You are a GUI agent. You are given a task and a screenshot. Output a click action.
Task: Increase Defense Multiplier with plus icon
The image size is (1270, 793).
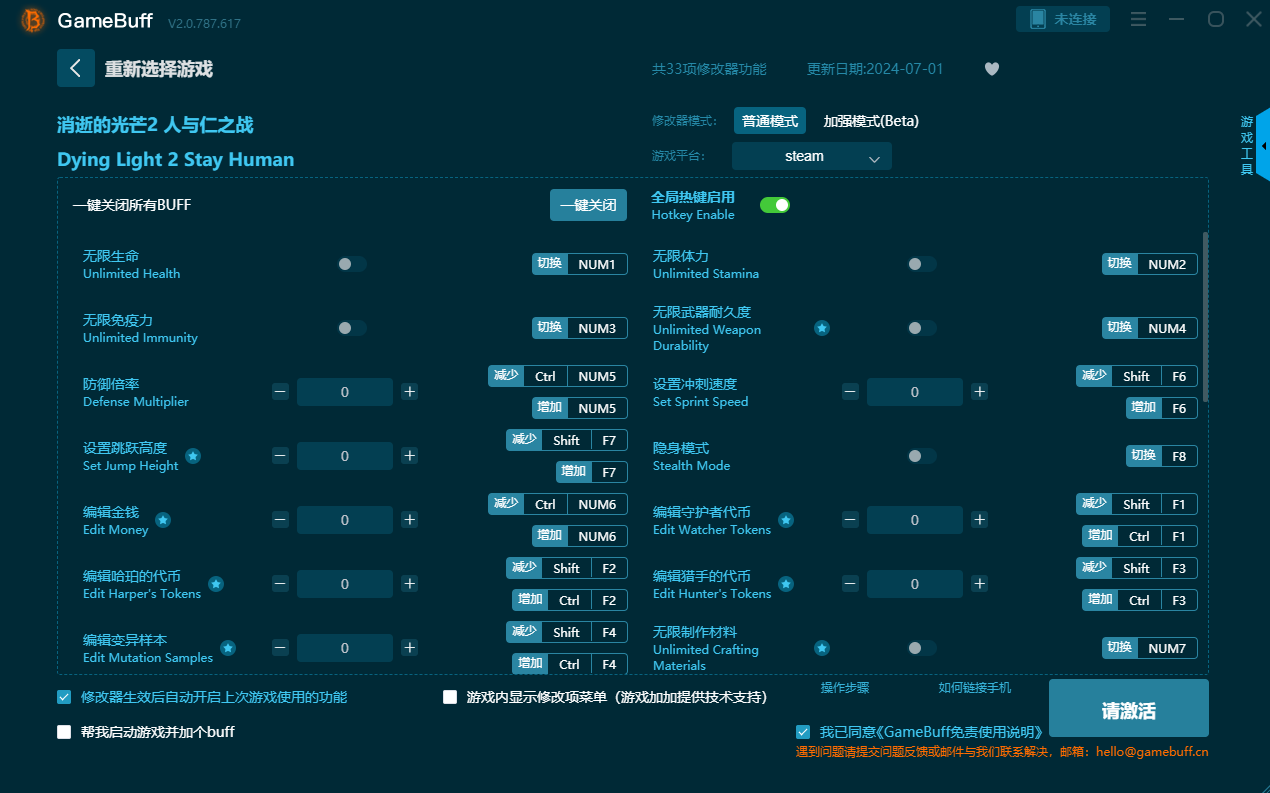409,392
